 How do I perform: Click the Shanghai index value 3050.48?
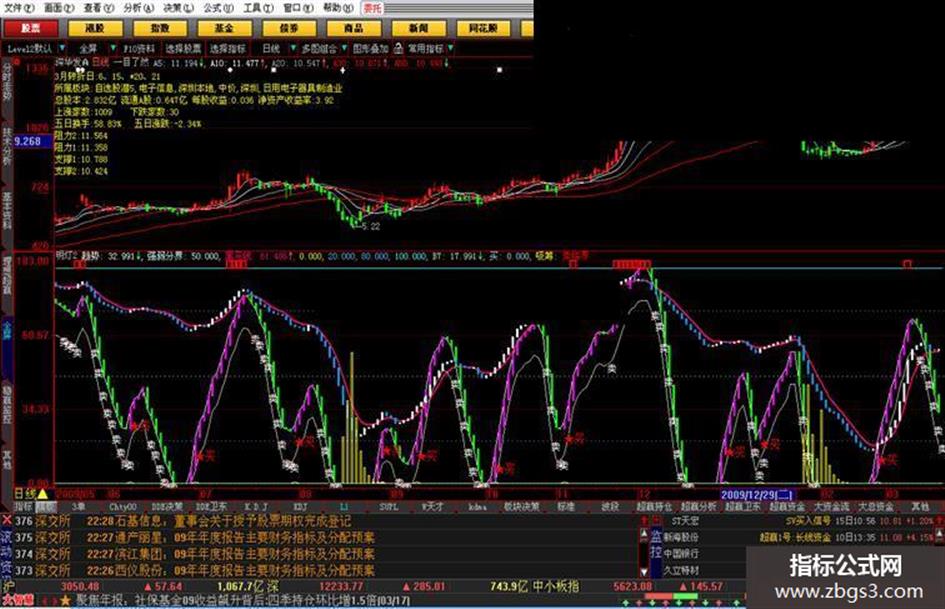pos(80,586)
